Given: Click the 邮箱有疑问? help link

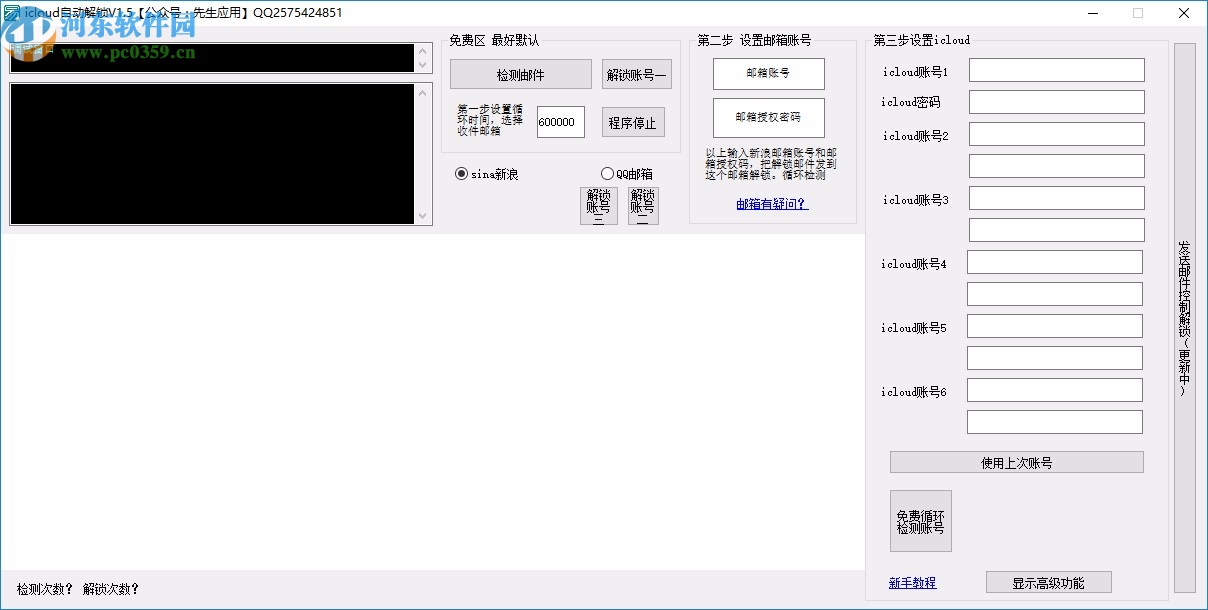Looking at the screenshot, I should tap(770, 205).
